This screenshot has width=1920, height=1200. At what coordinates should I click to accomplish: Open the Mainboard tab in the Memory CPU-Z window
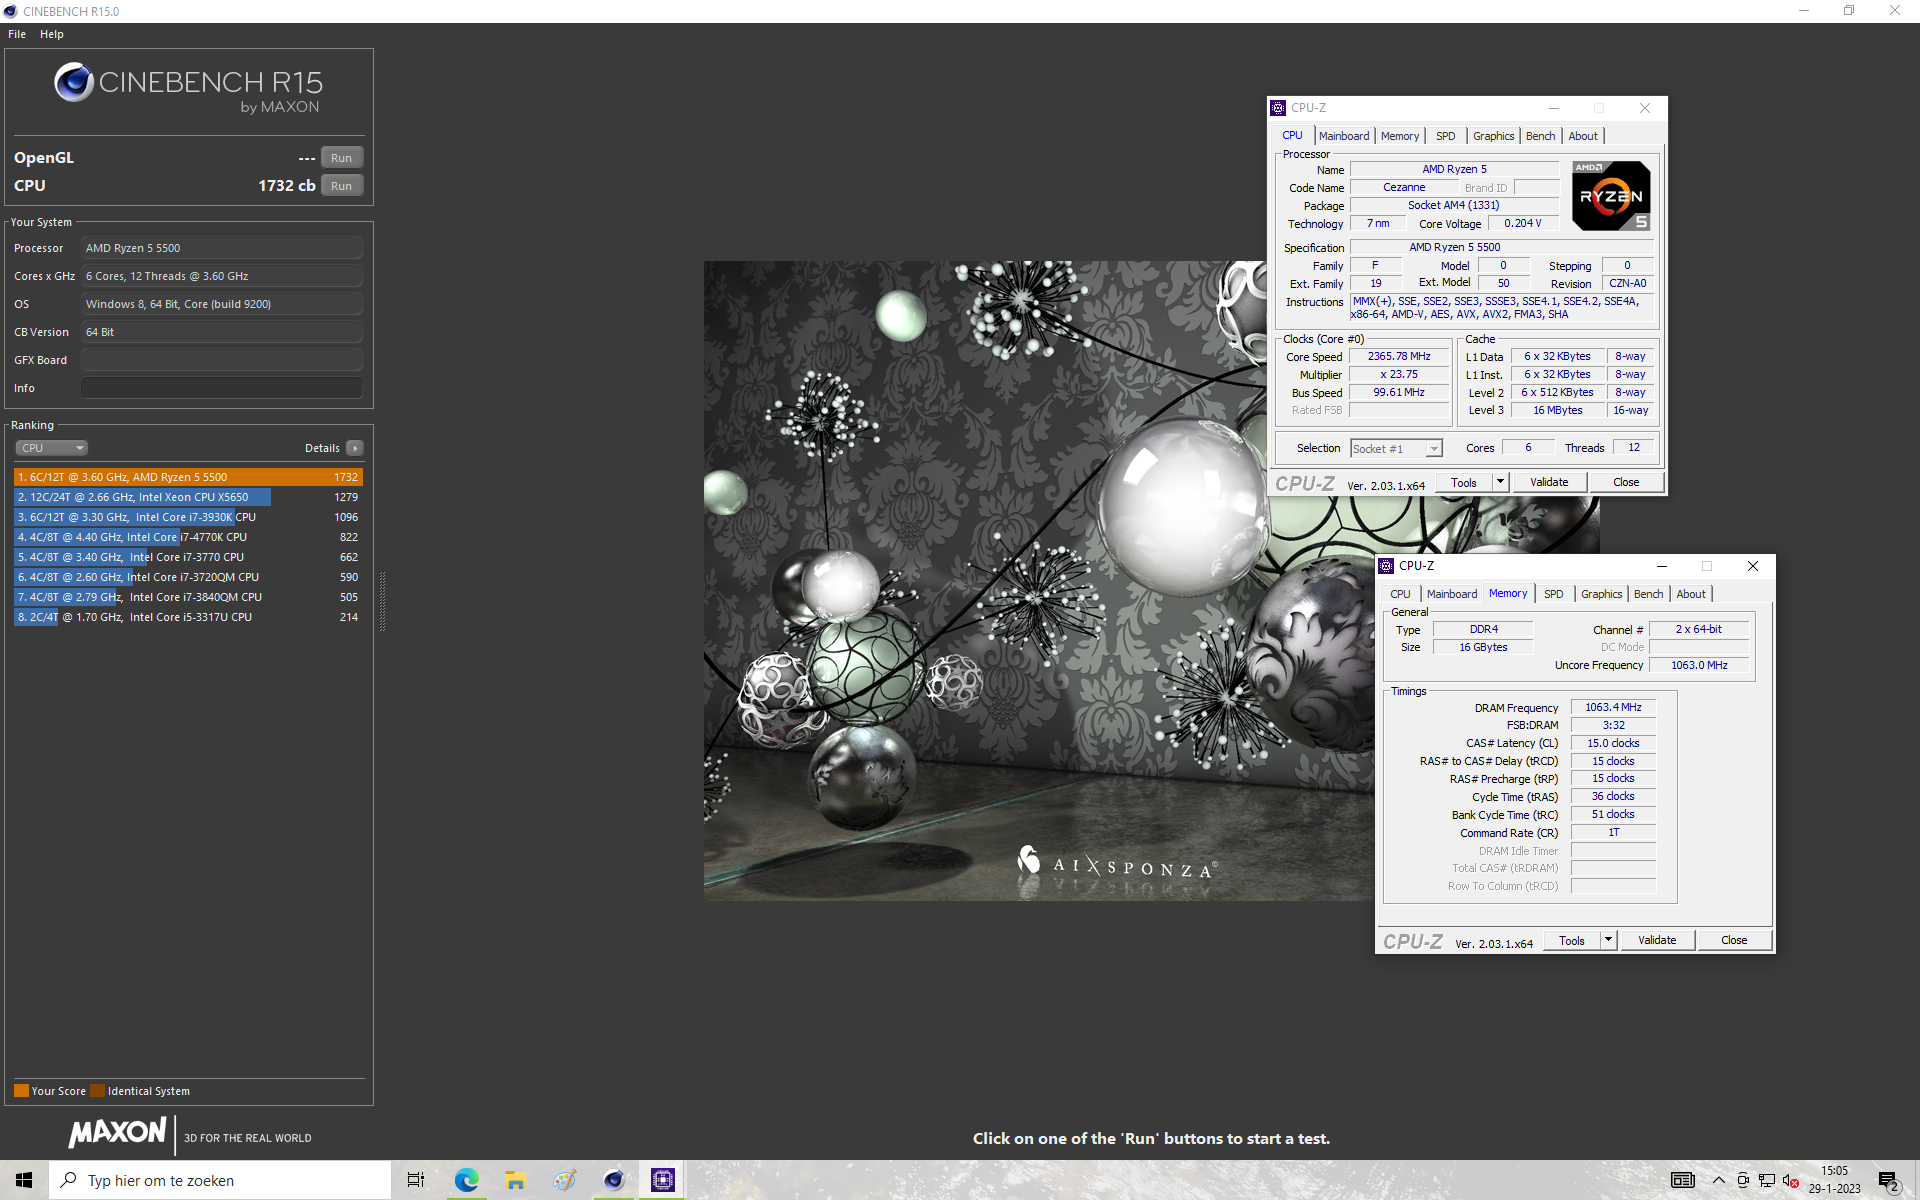1451,594
